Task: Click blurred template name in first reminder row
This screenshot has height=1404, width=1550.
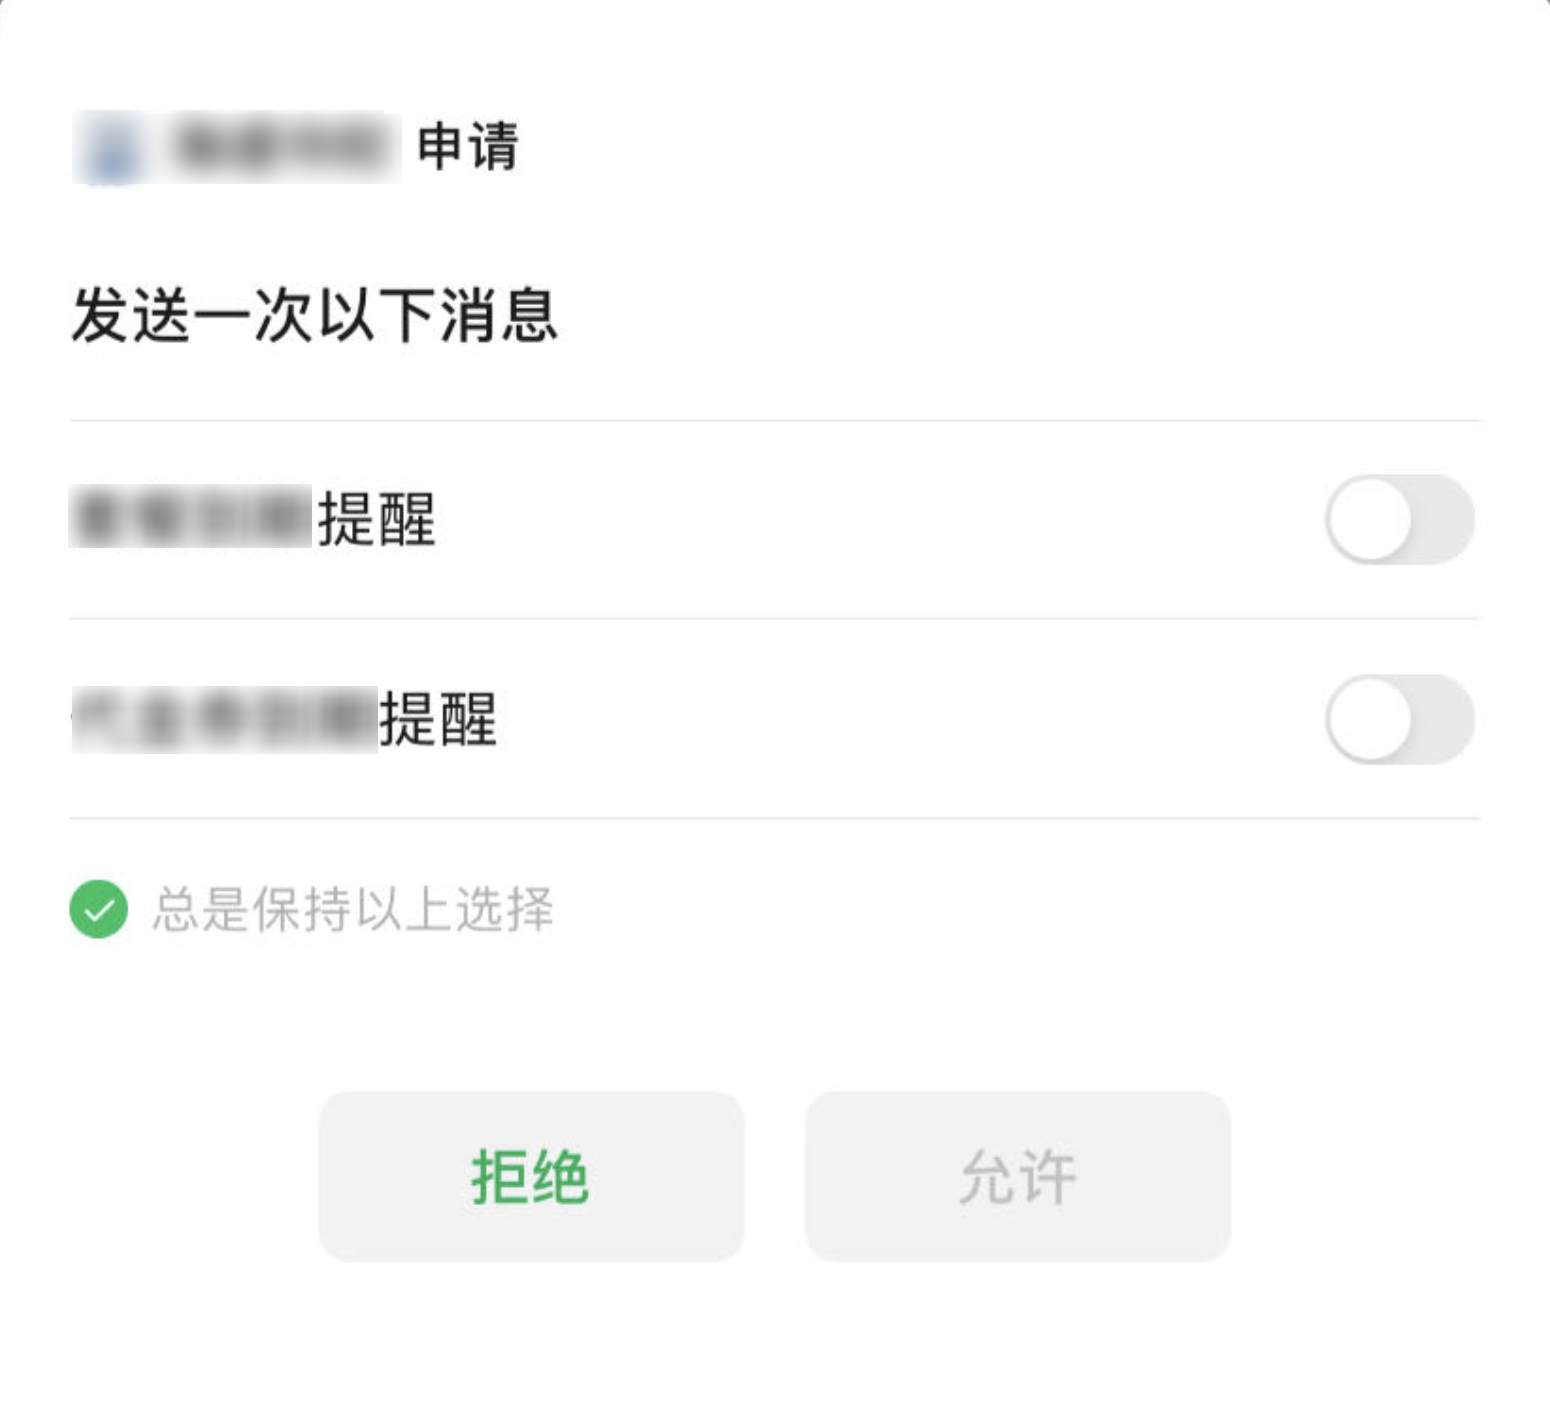Action: (191, 518)
